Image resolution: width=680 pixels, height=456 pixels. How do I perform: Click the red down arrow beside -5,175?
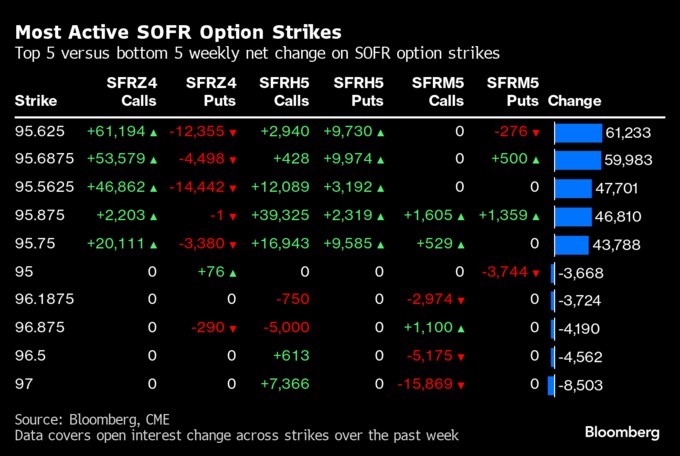(461, 357)
